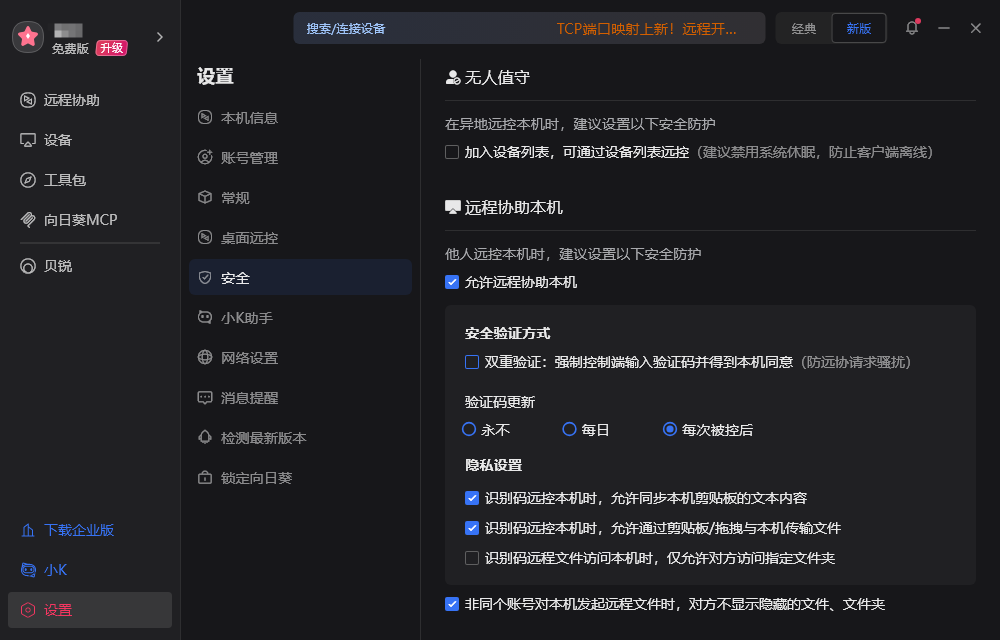Open 本机信息 settings page
Image resolution: width=1000 pixels, height=640 pixels.
[x=300, y=117]
